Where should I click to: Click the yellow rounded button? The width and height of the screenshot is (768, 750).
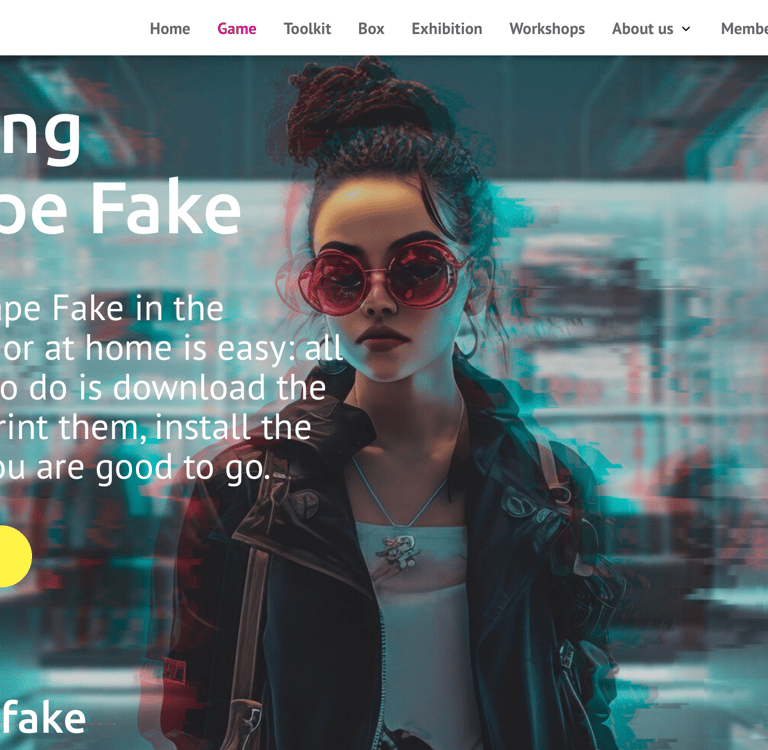[x=15, y=556]
